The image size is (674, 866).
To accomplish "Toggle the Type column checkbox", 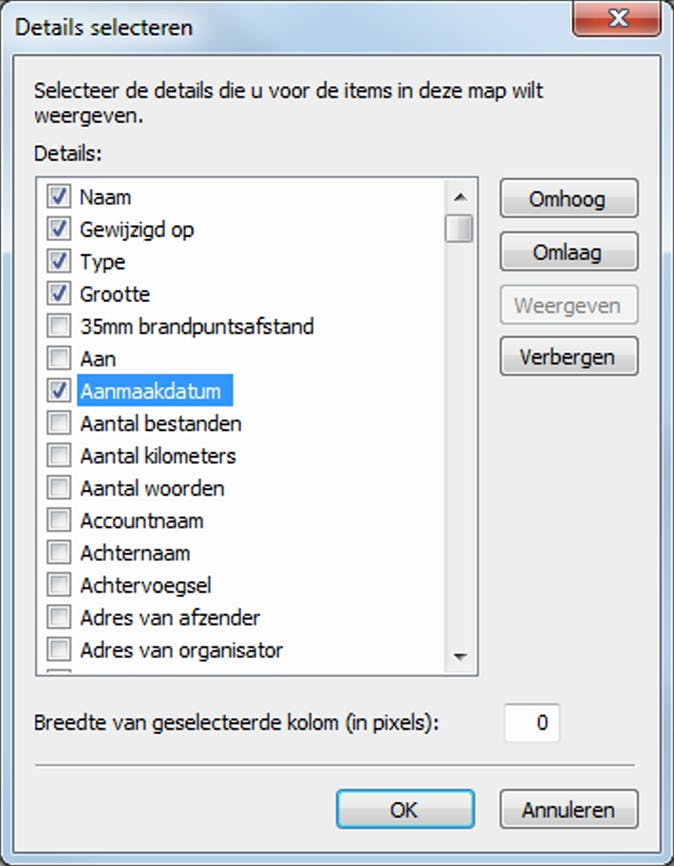I will coord(59,262).
